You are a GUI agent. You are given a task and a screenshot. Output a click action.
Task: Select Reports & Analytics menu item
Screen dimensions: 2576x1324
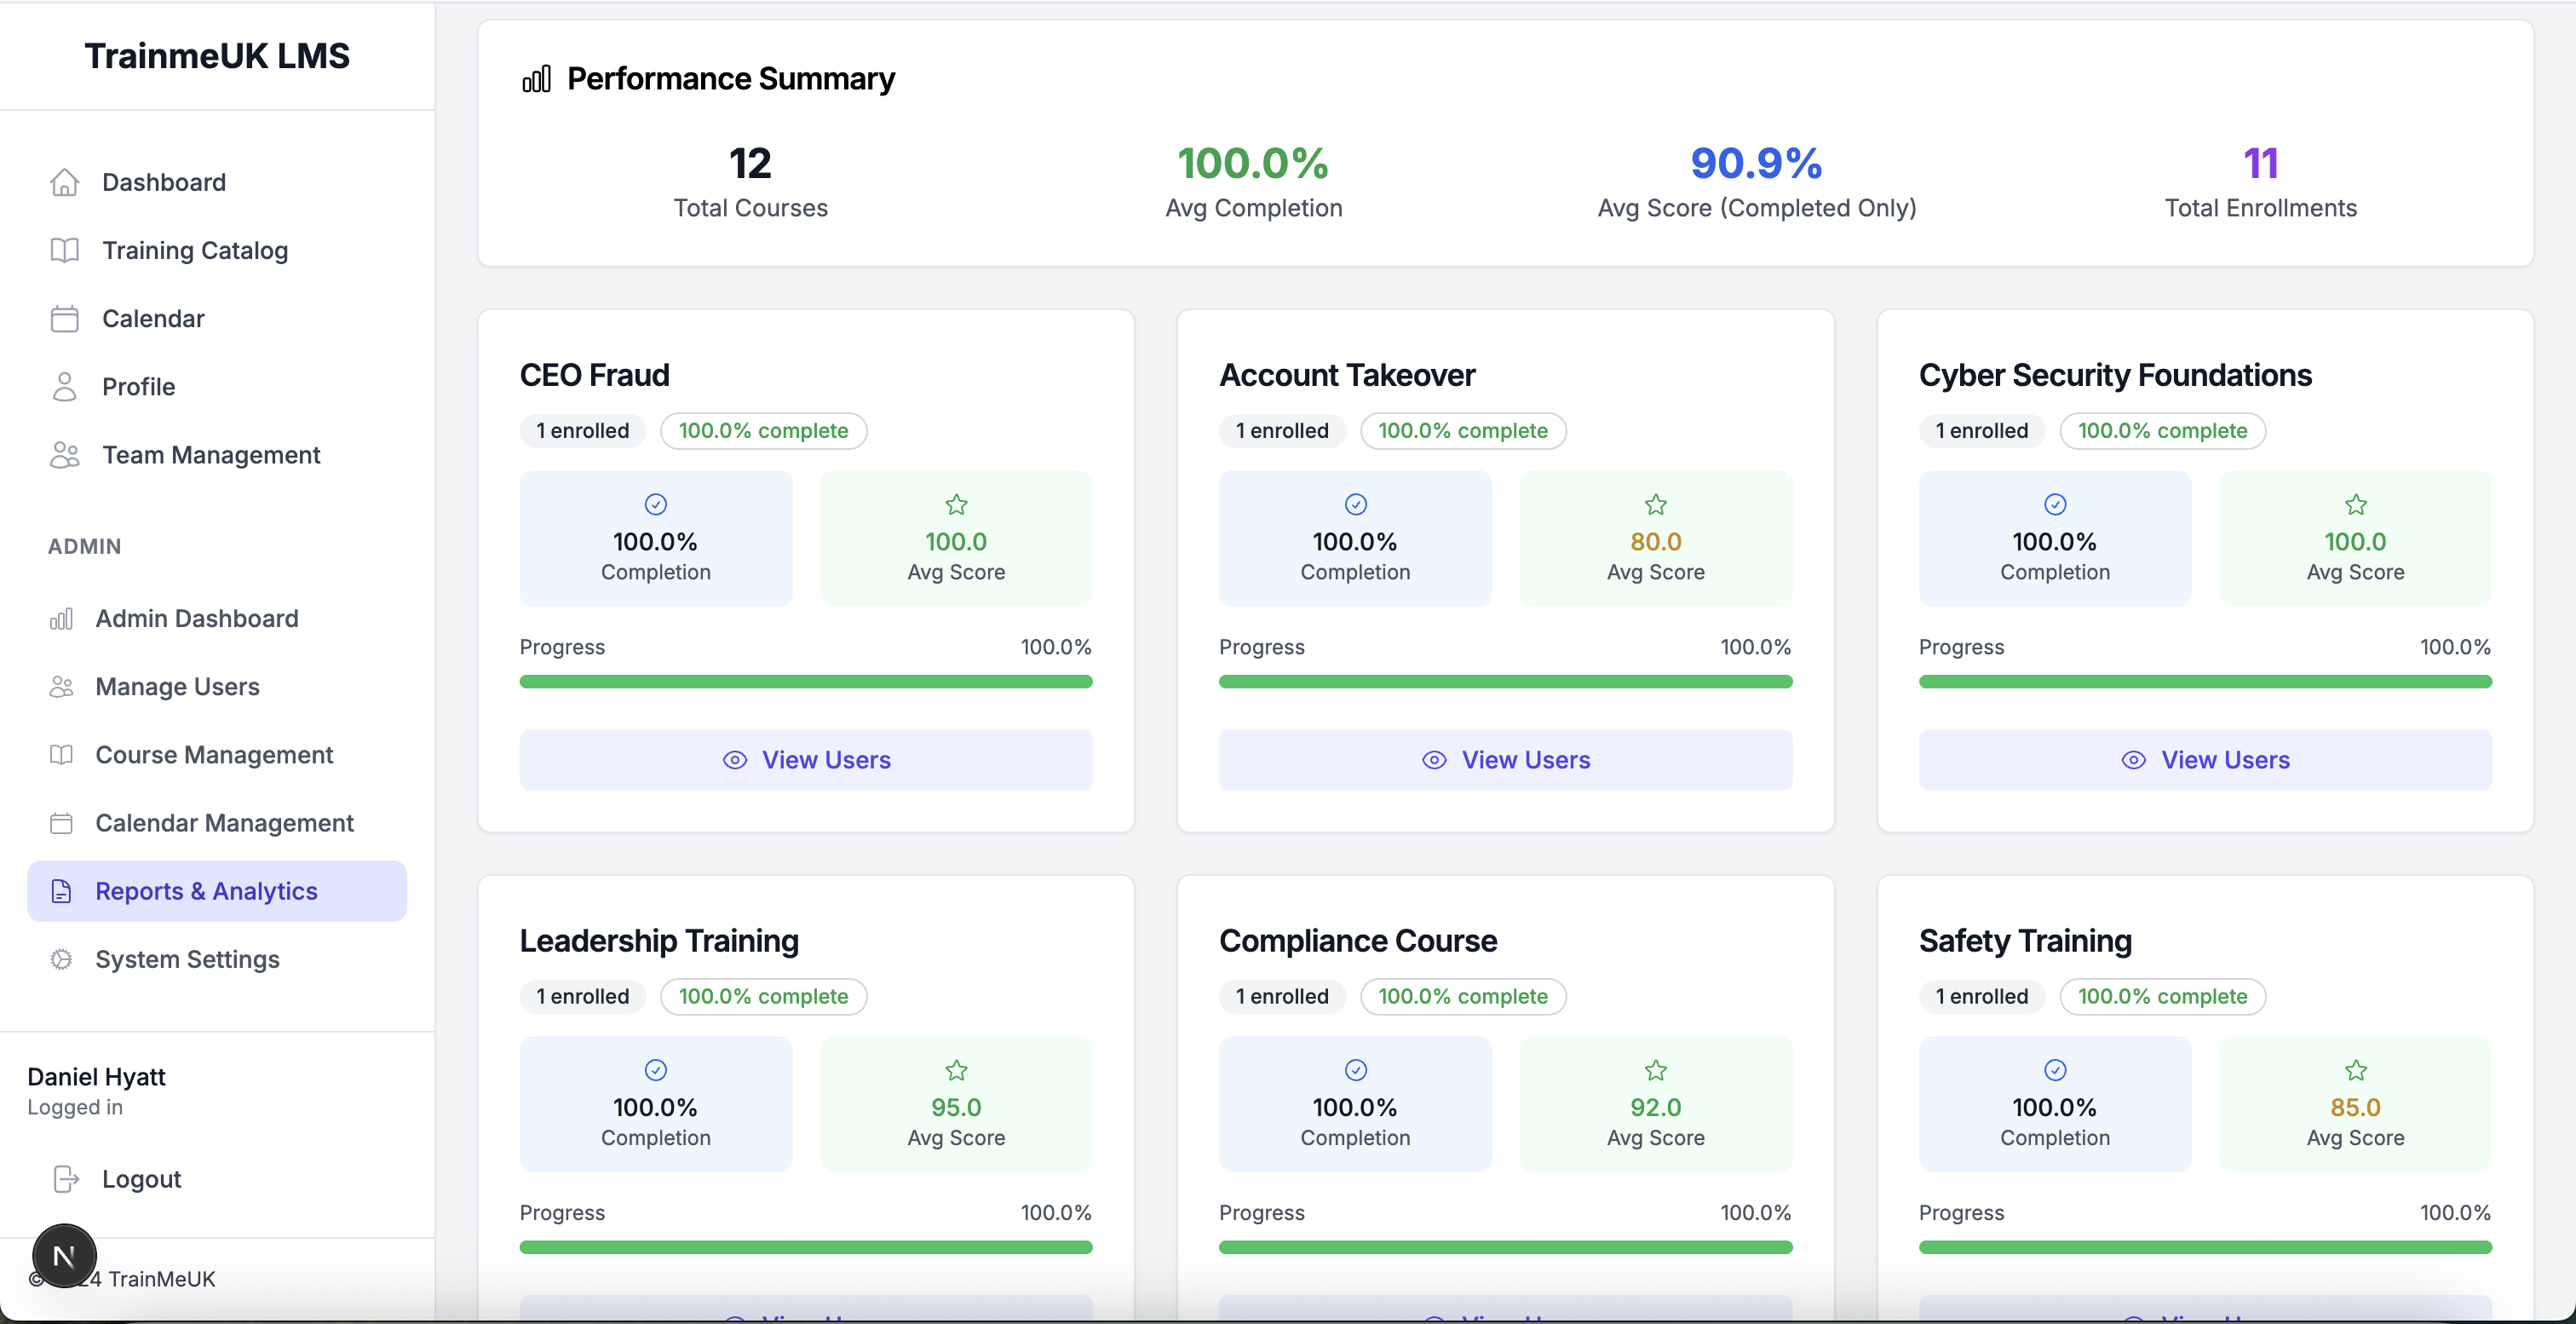point(217,891)
